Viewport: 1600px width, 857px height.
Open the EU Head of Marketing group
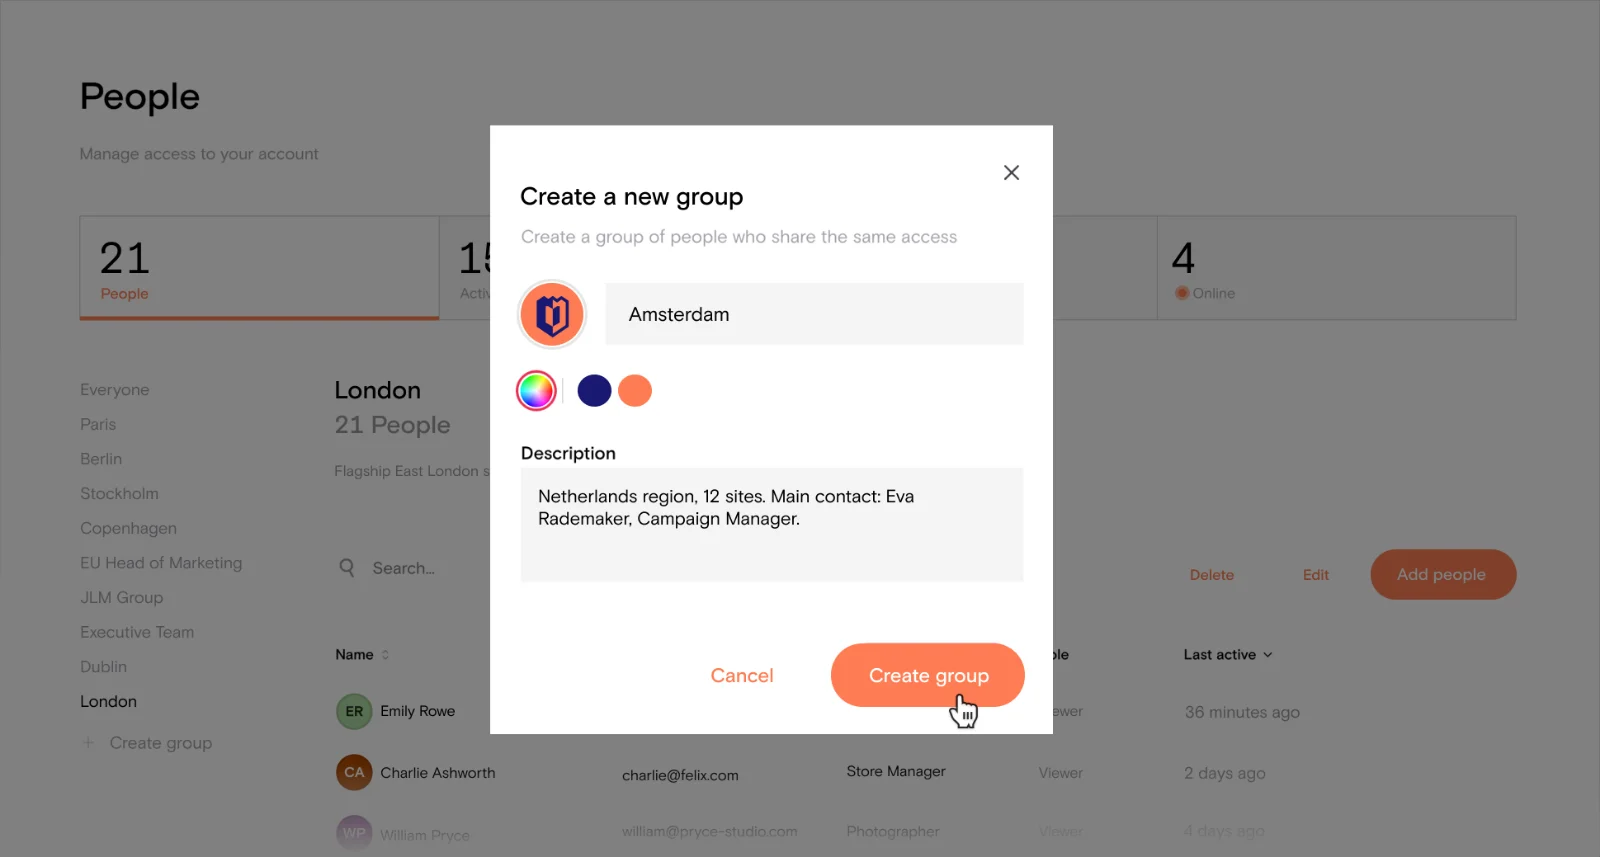click(x=161, y=563)
